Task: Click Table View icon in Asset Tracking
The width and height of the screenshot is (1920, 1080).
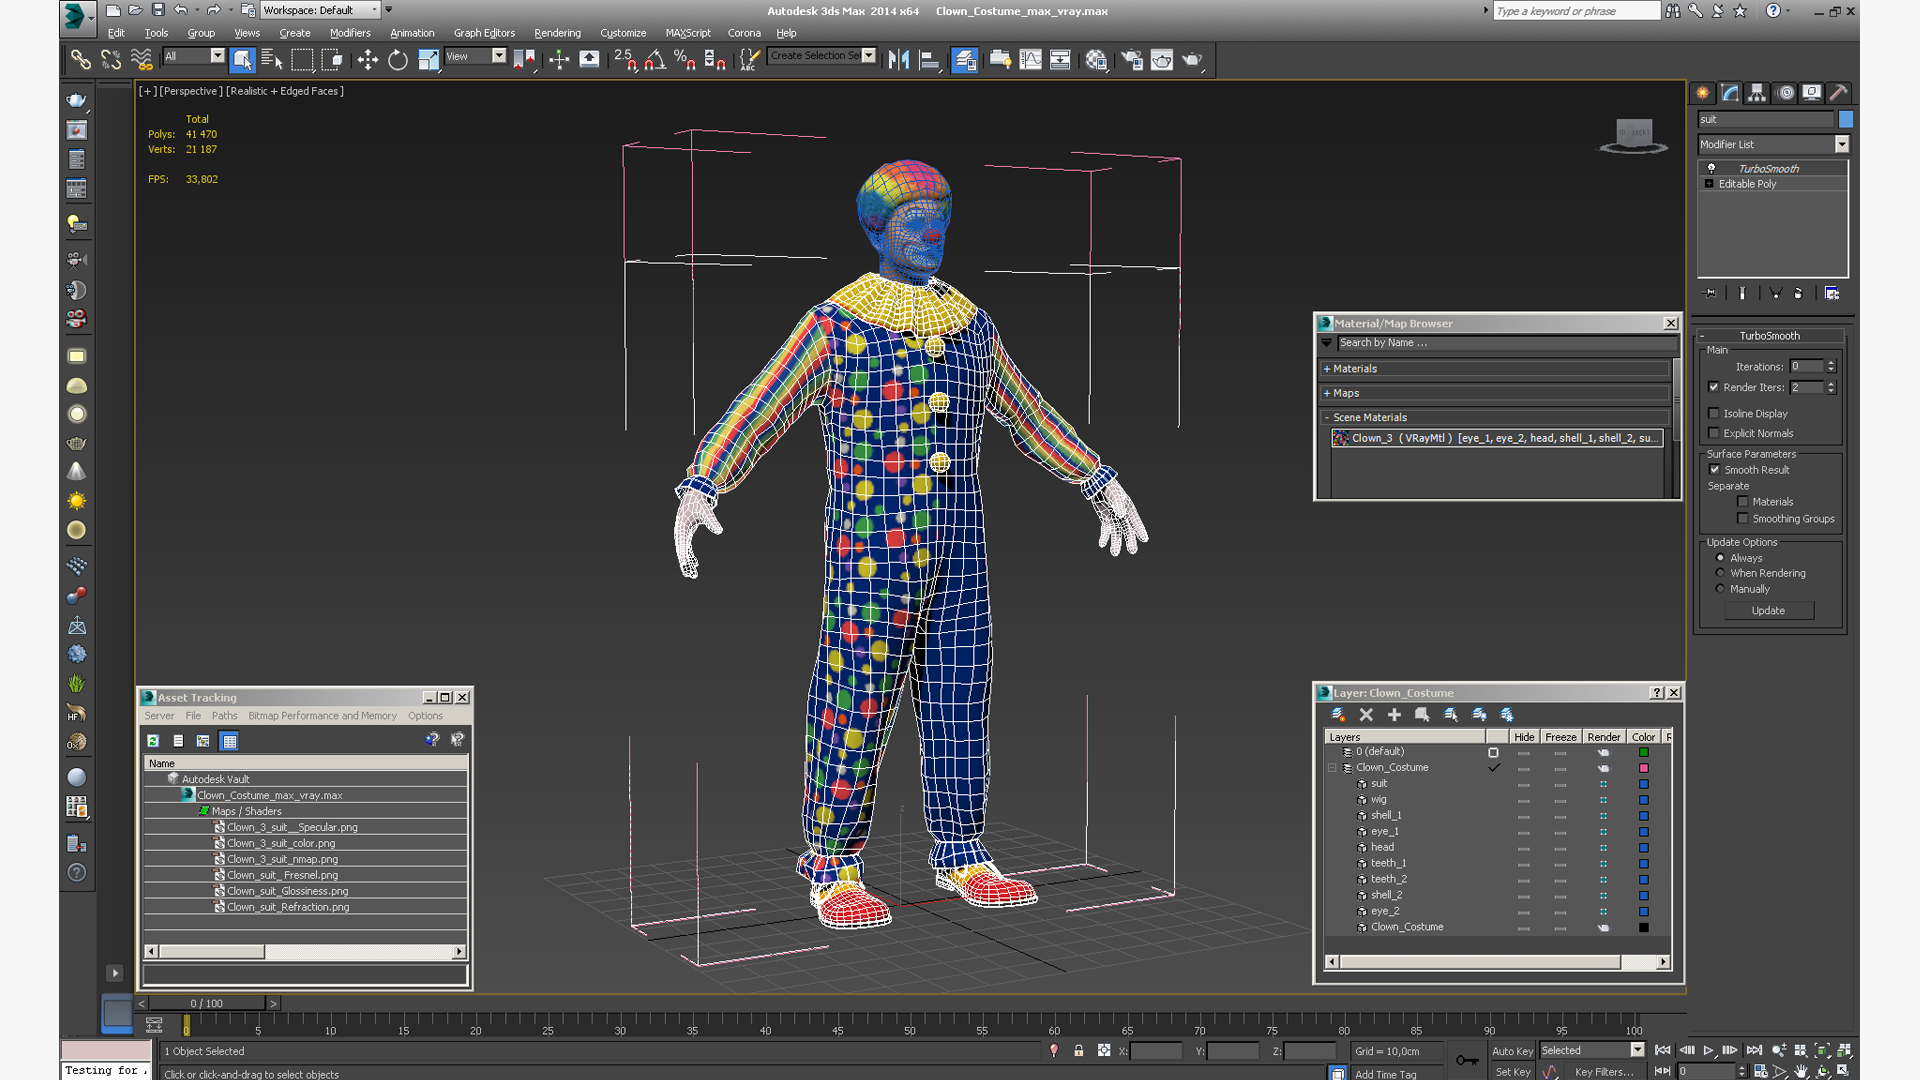Action: (x=229, y=741)
